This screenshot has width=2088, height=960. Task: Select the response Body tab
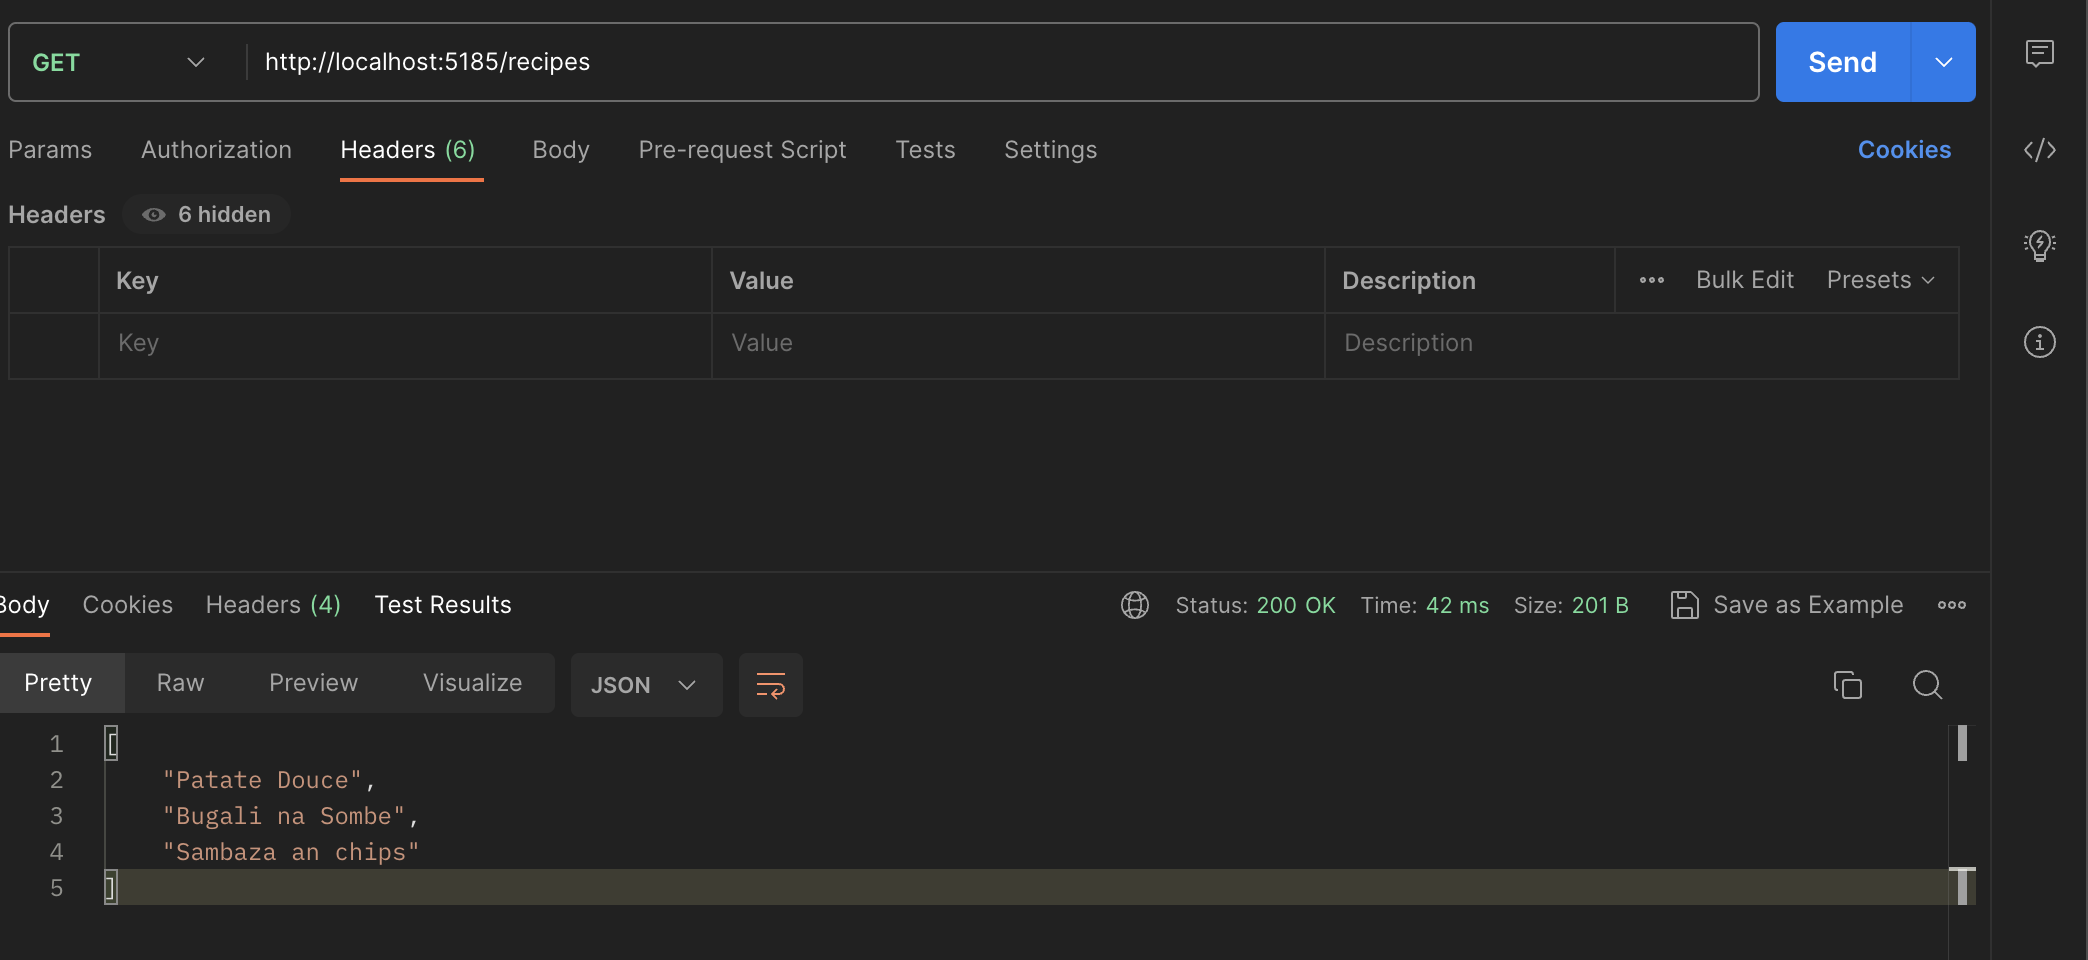click(24, 605)
